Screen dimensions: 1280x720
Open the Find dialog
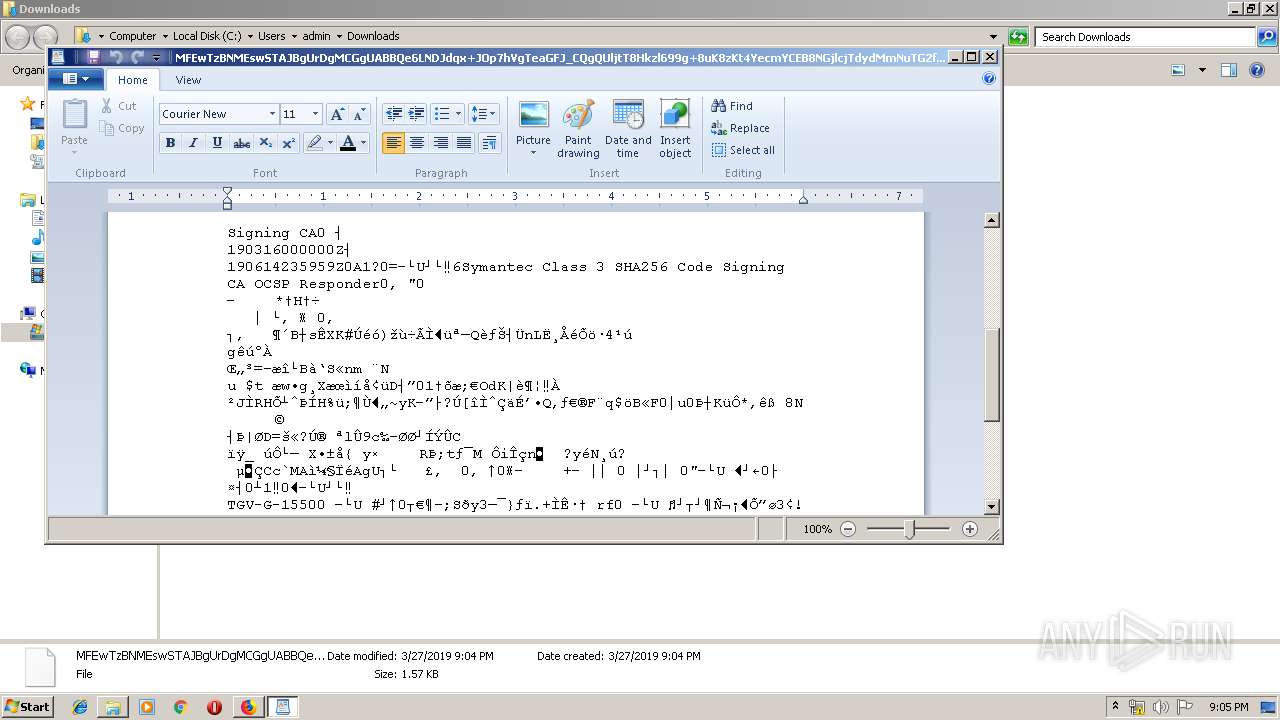tap(732, 106)
